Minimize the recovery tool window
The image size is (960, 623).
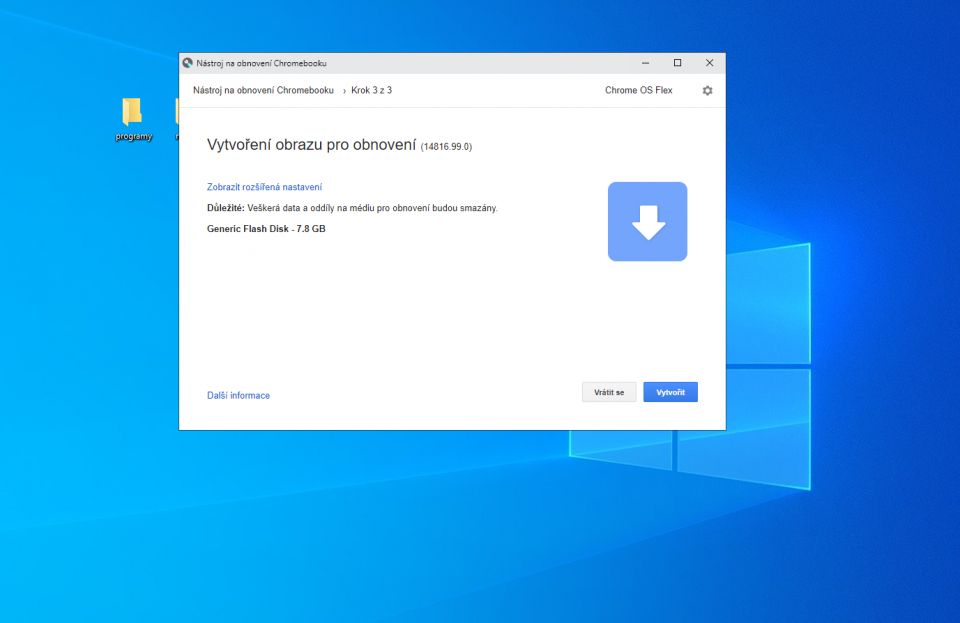[x=645, y=63]
